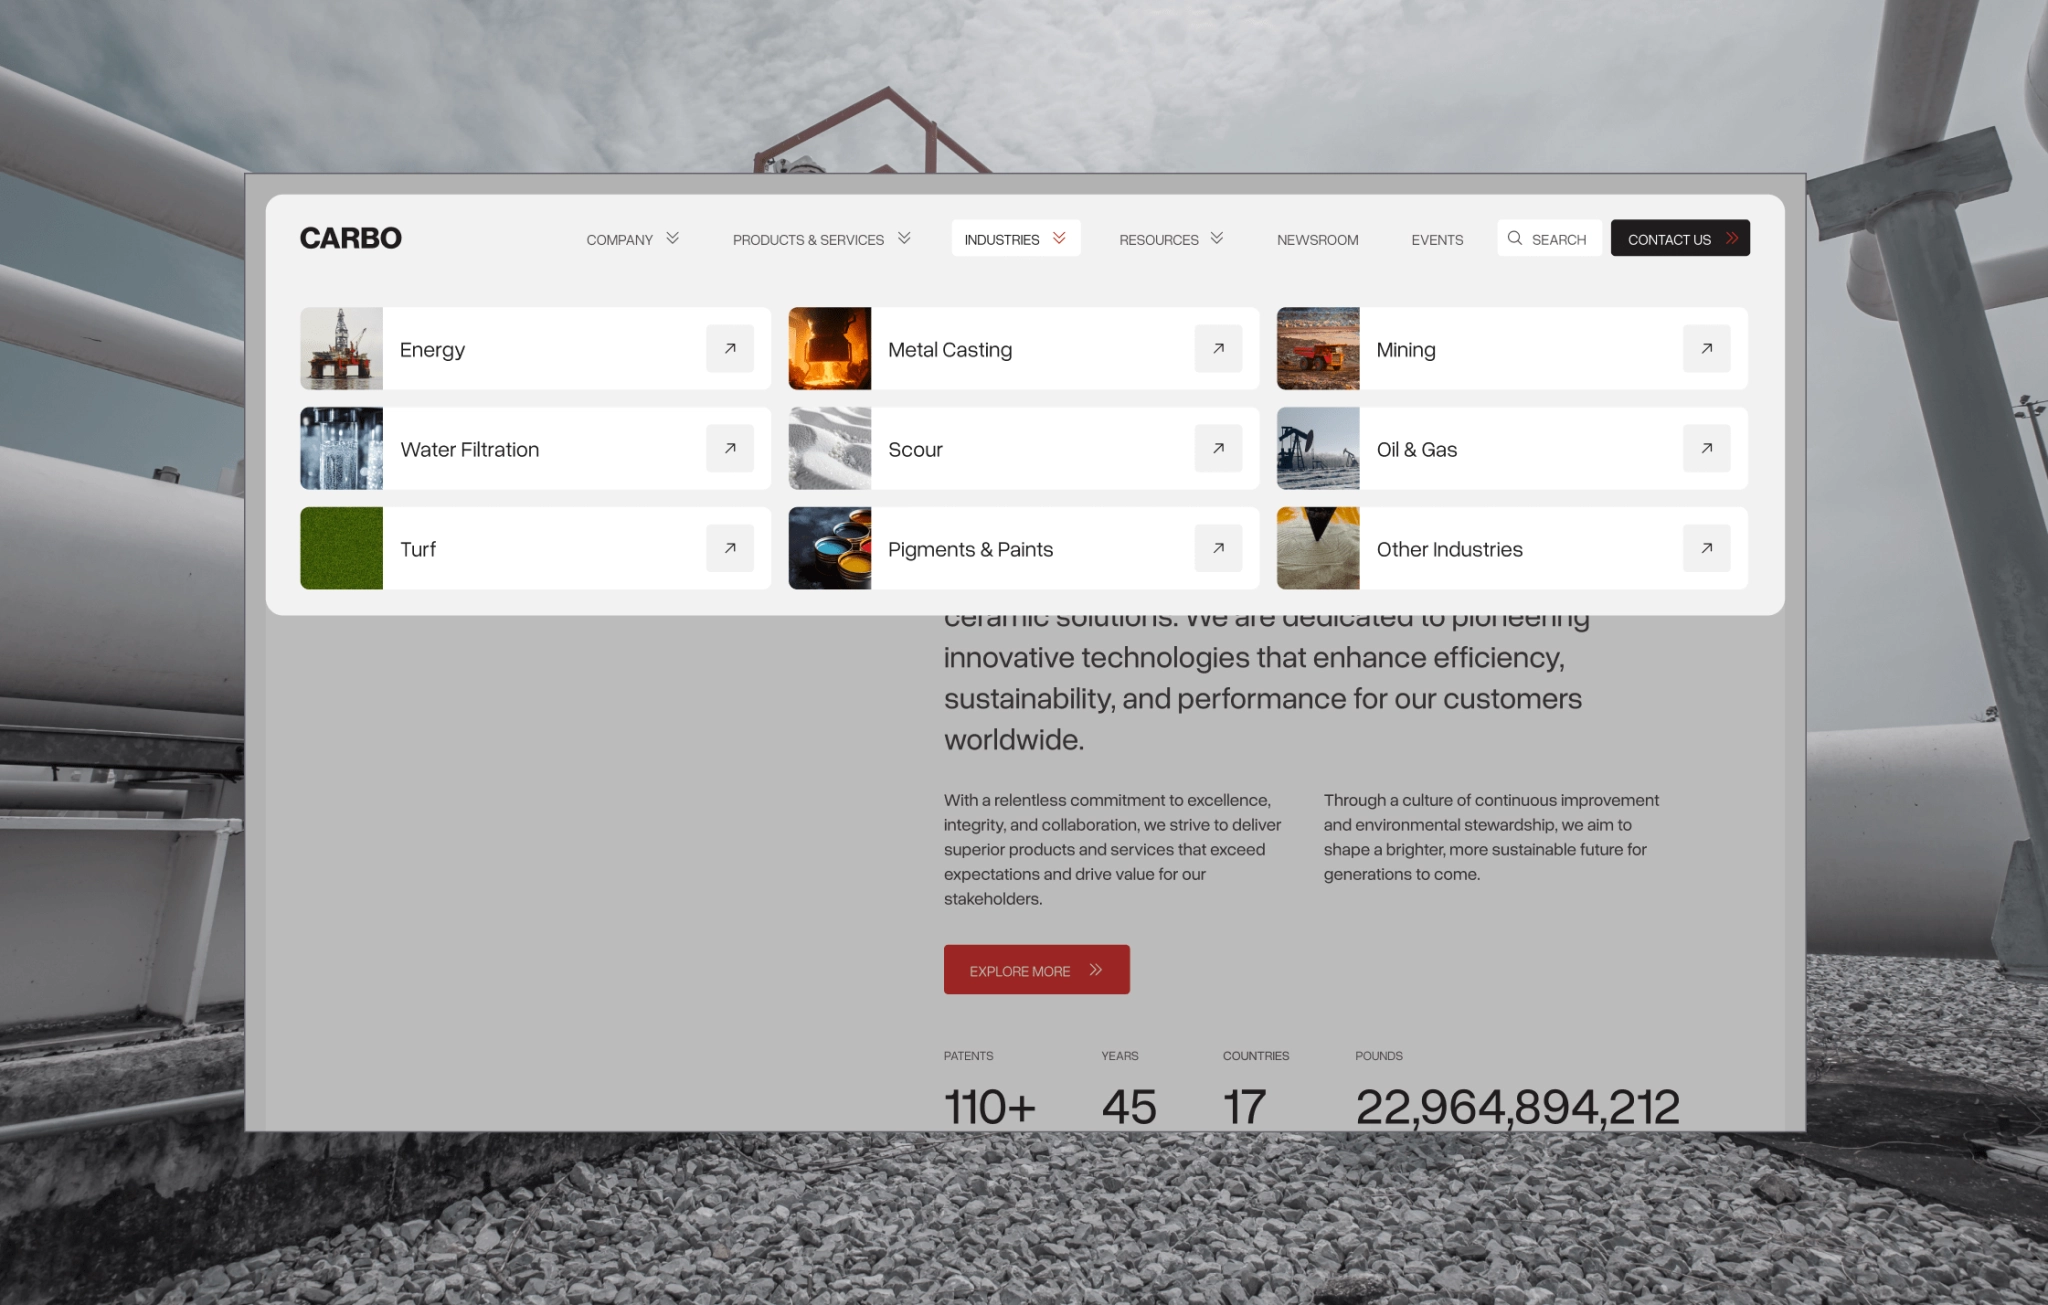Image resolution: width=2048 pixels, height=1305 pixels.
Task: Click the Turf arrow icon
Action: click(x=730, y=548)
